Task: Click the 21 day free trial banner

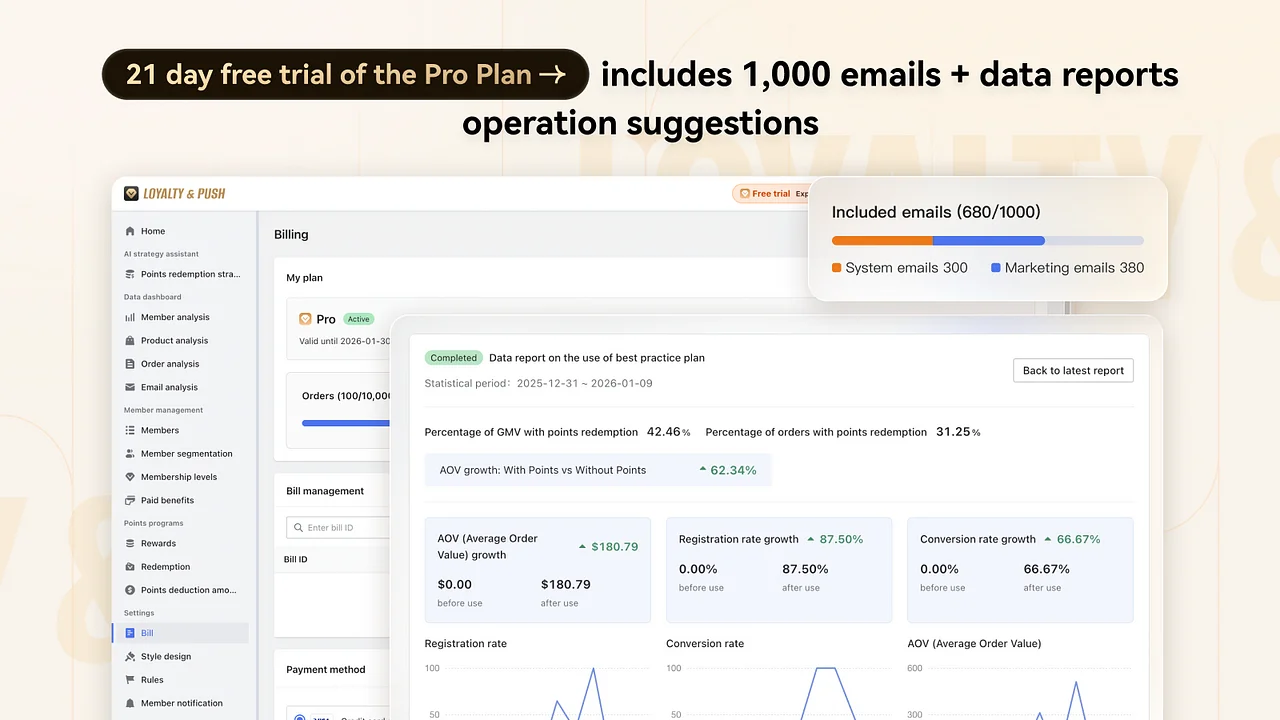Action: 345,75
